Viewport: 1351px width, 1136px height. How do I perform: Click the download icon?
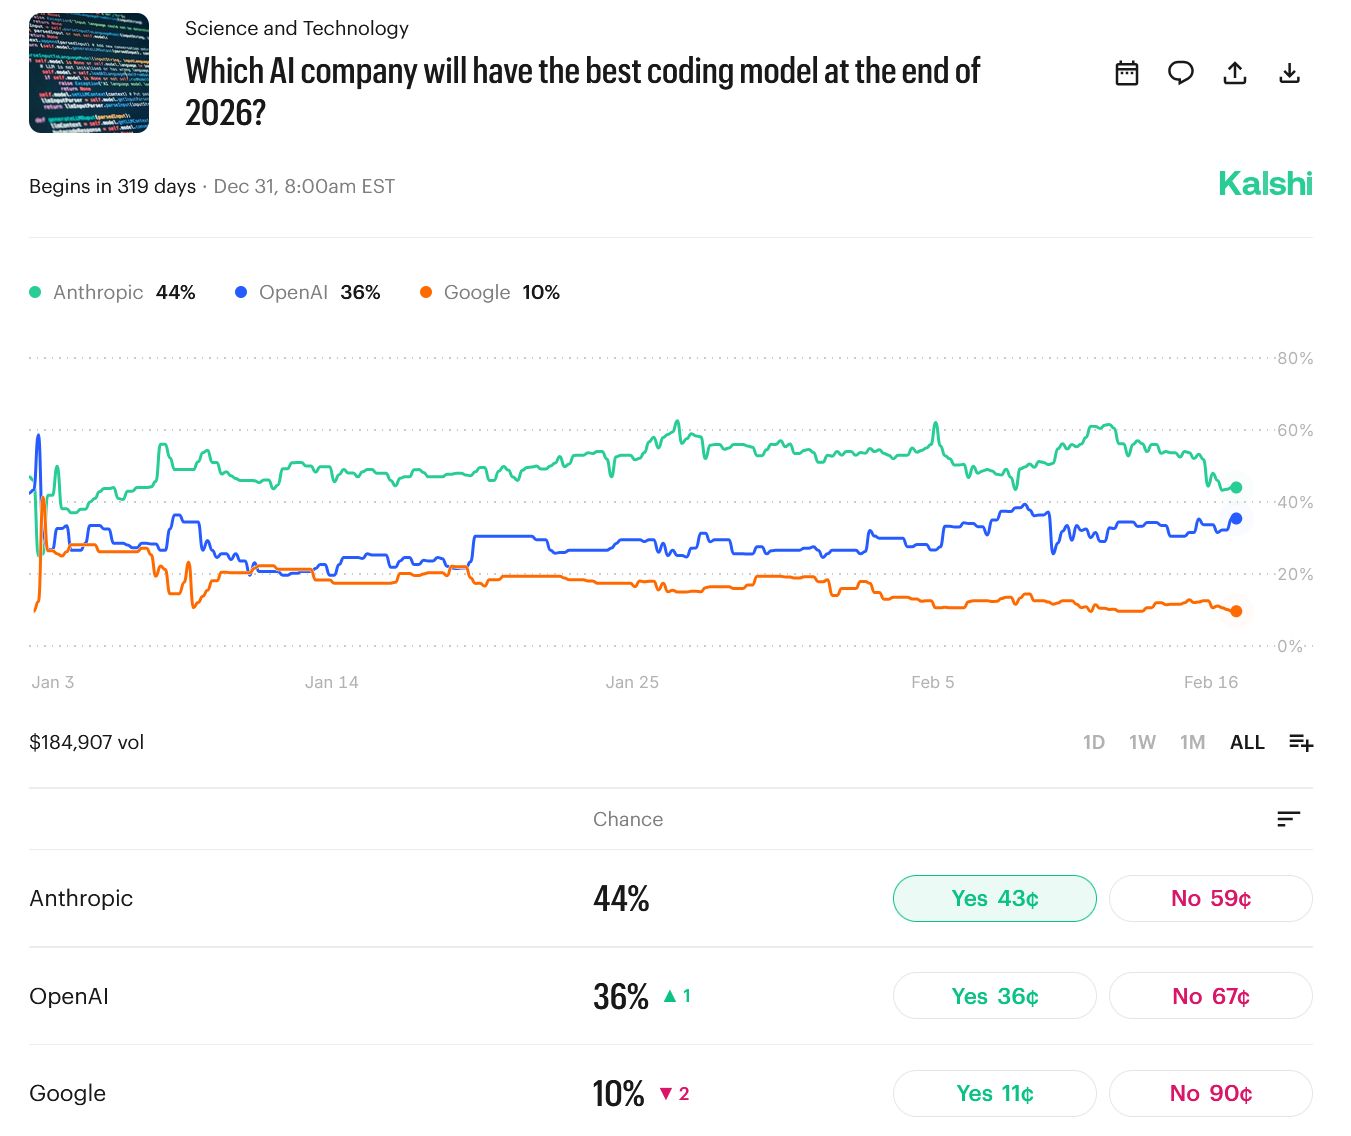coord(1290,73)
